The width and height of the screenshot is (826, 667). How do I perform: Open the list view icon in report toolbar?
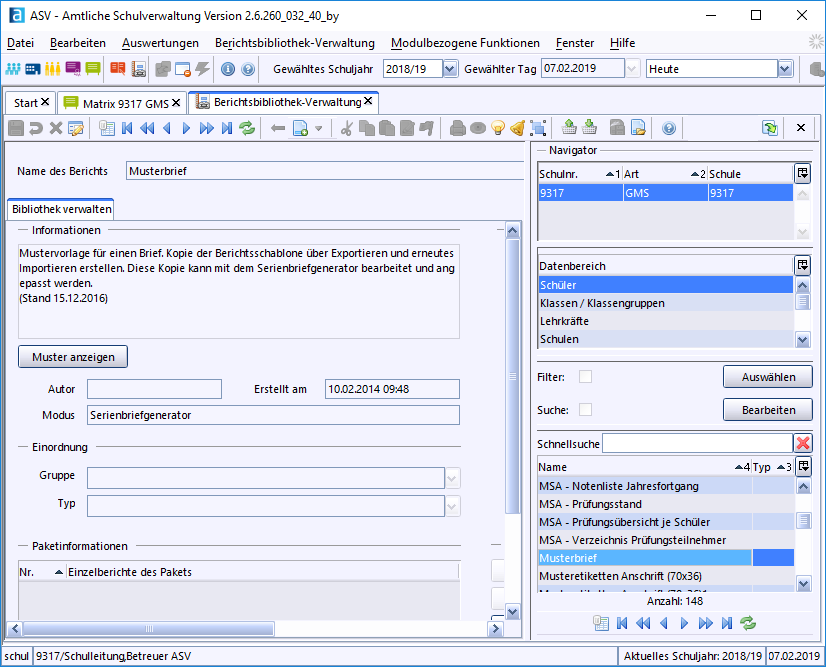click(107, 128)
